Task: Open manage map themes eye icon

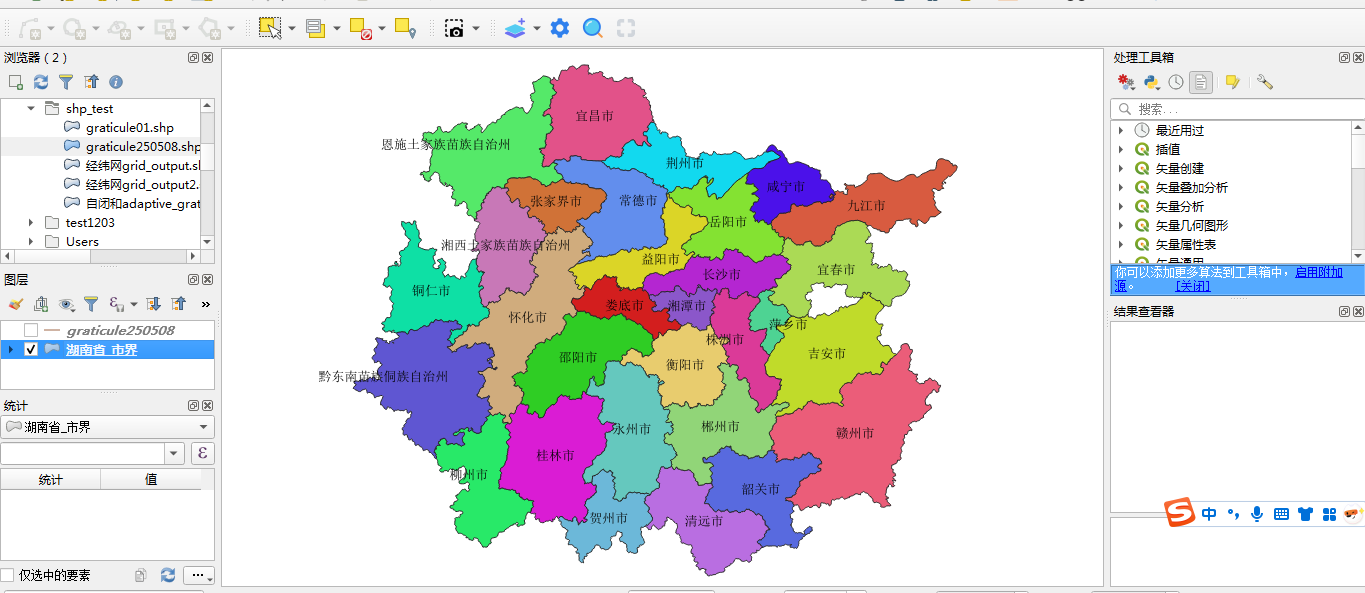Action: point(66,304)
